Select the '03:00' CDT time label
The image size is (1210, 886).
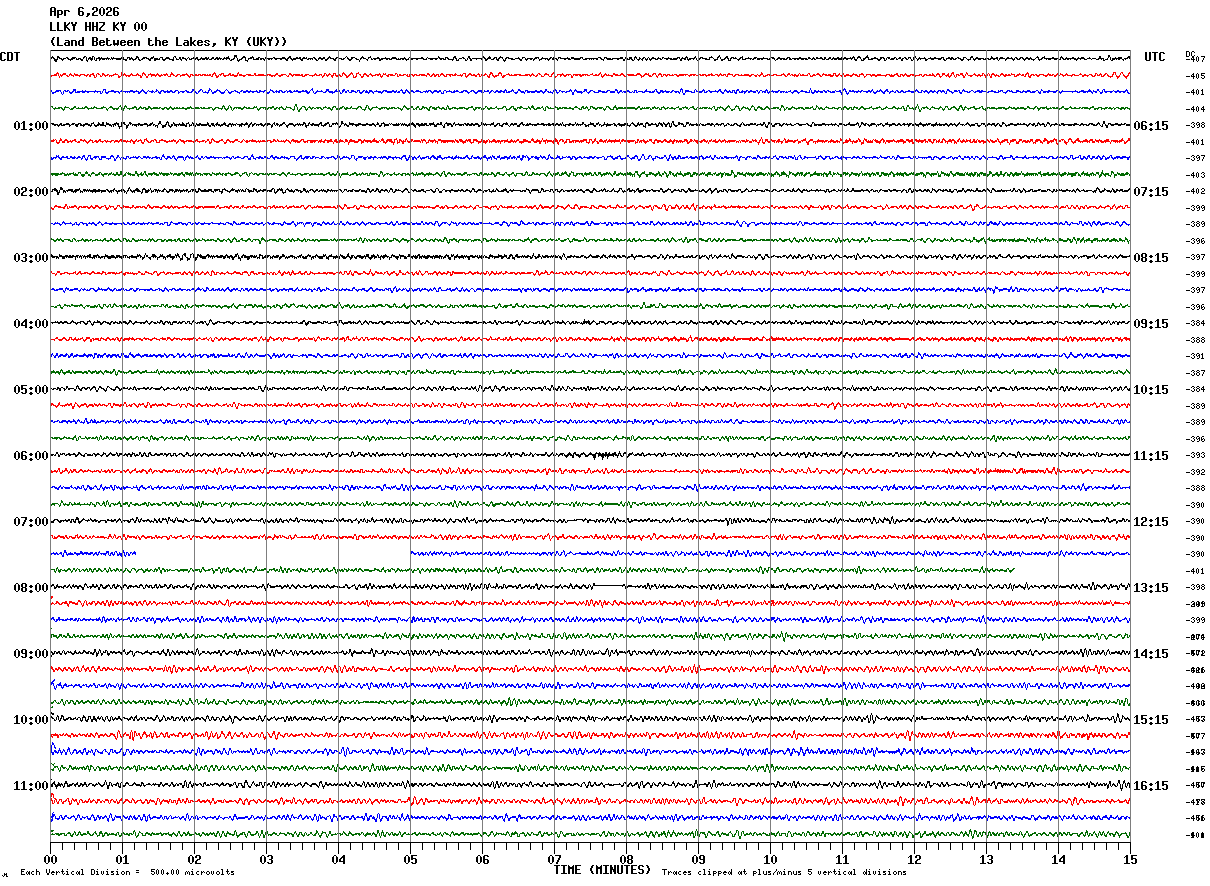(x=31, y=258)
